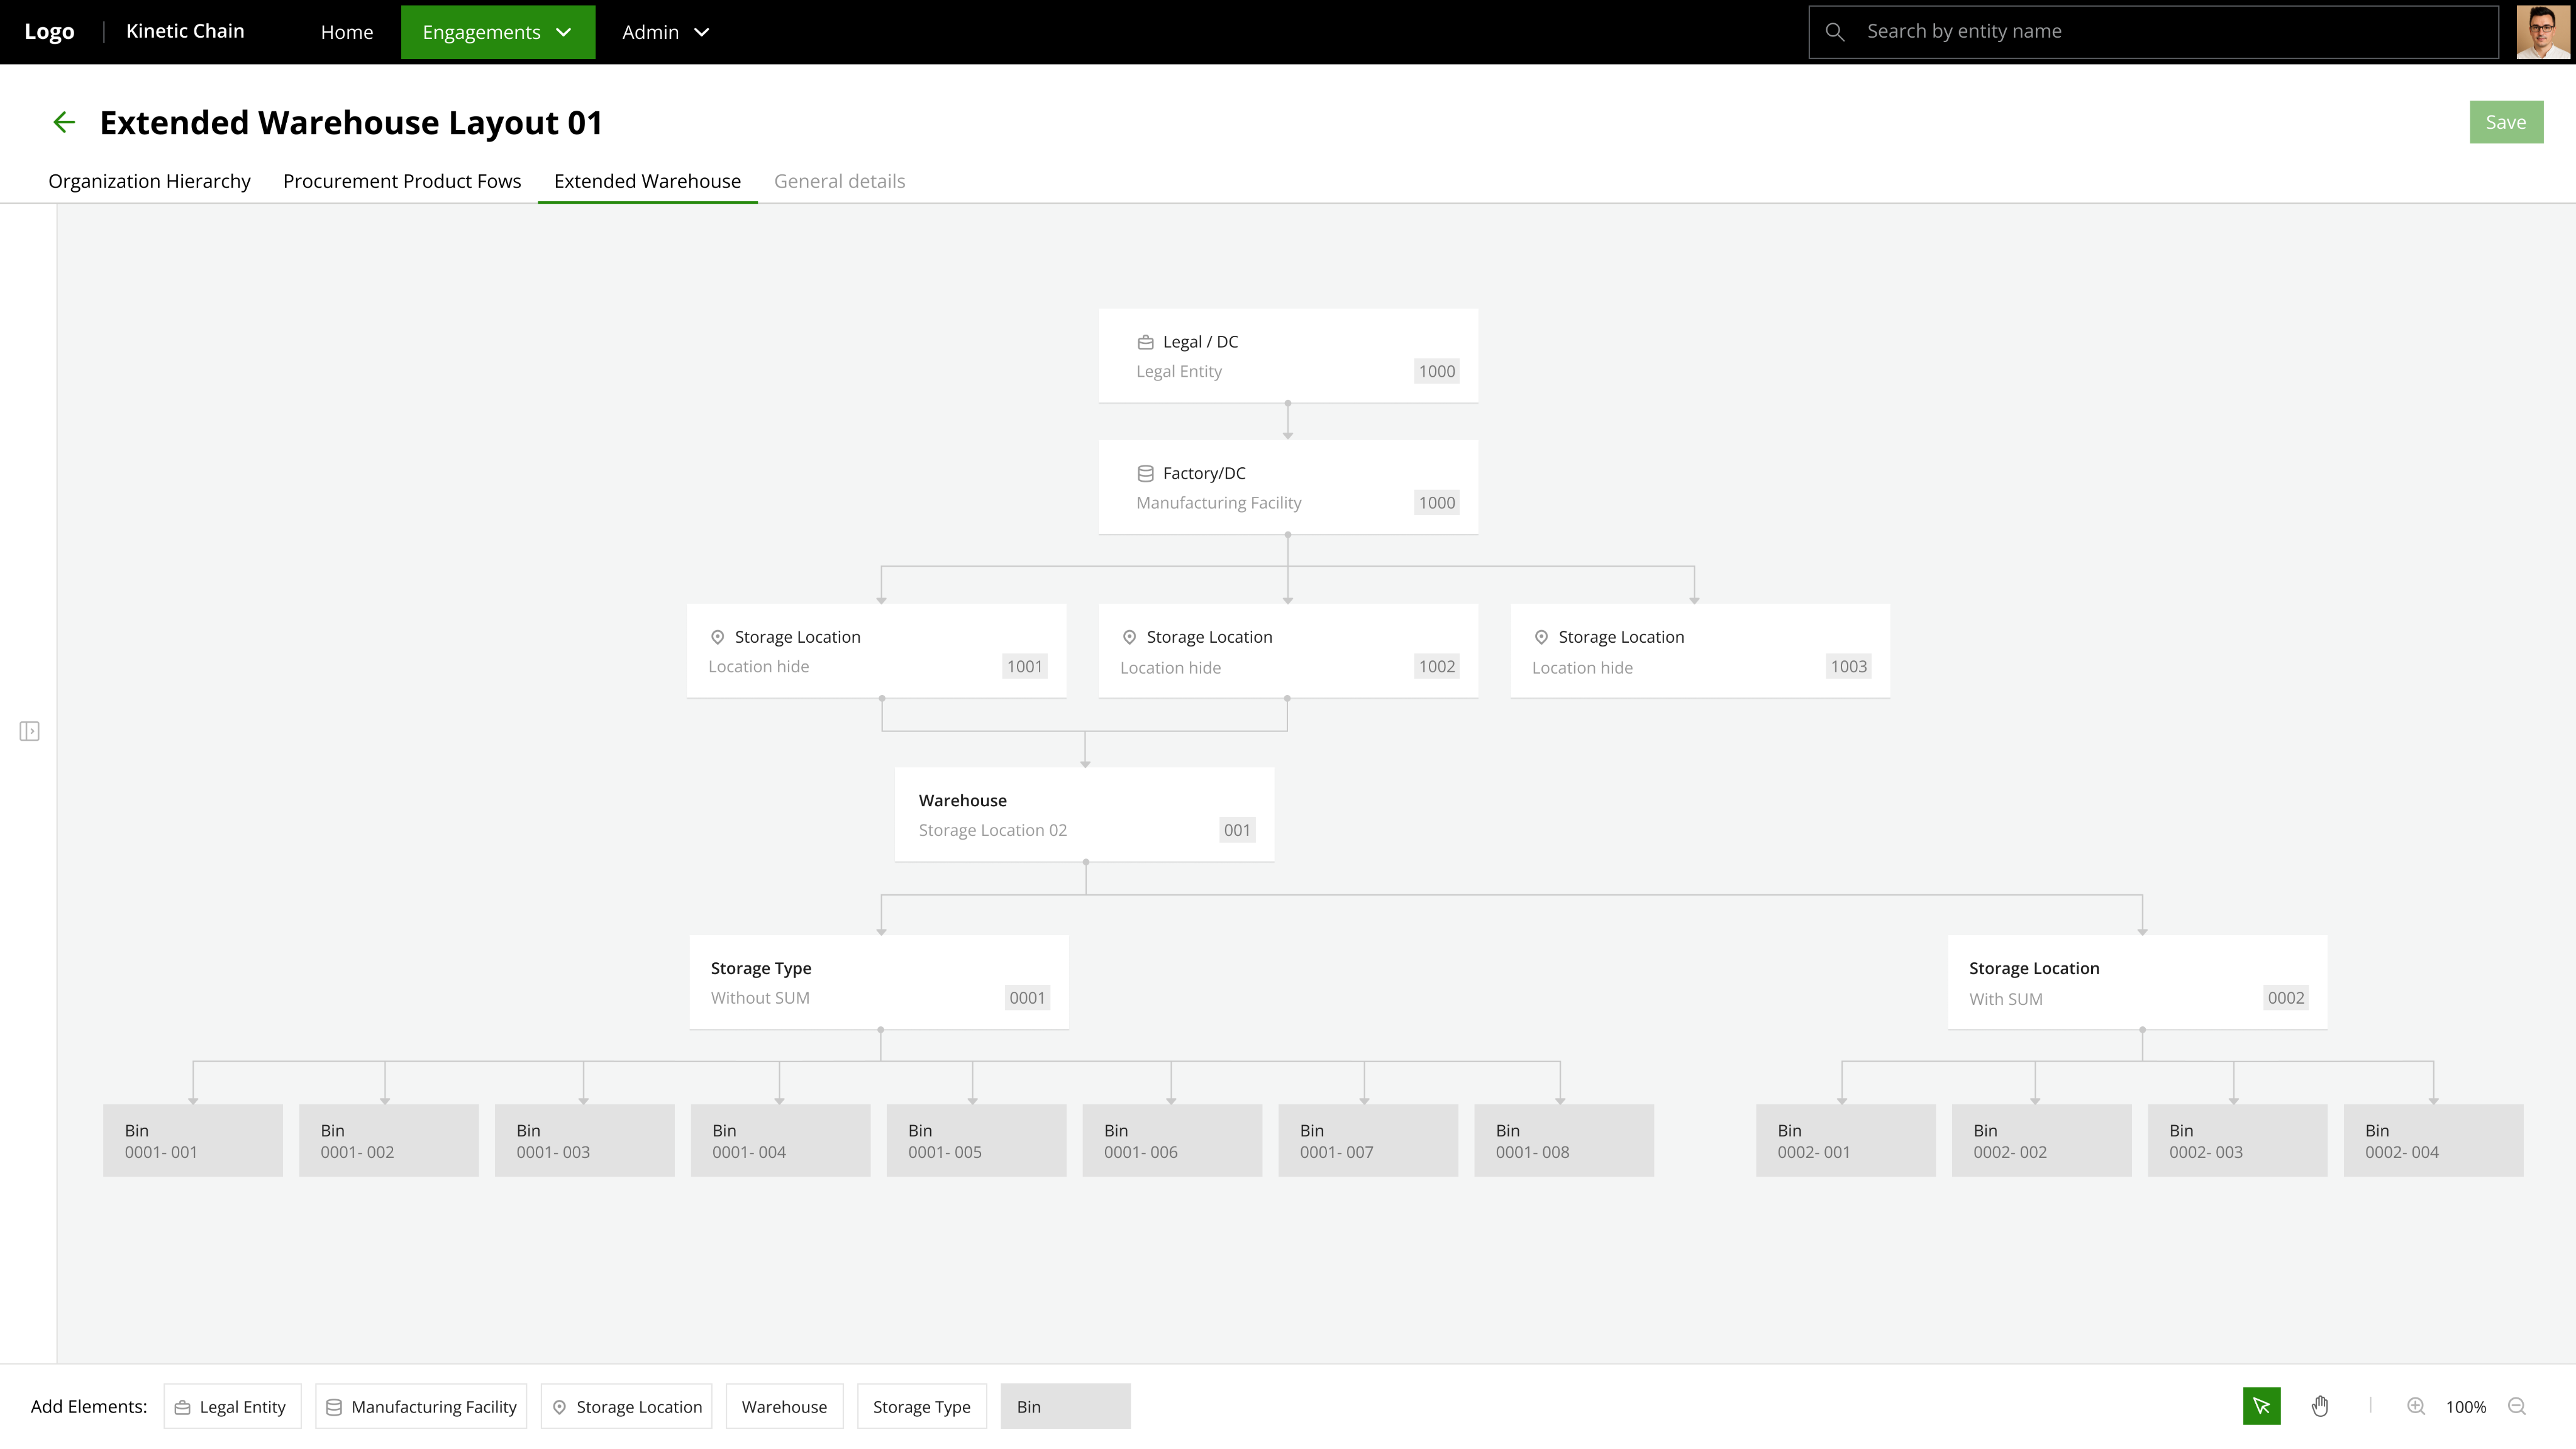This screenshot has height=1449, width=2576.
Task: Activate the hand pan tool
Action: pyautogui.click(x=2321, y=1406)
